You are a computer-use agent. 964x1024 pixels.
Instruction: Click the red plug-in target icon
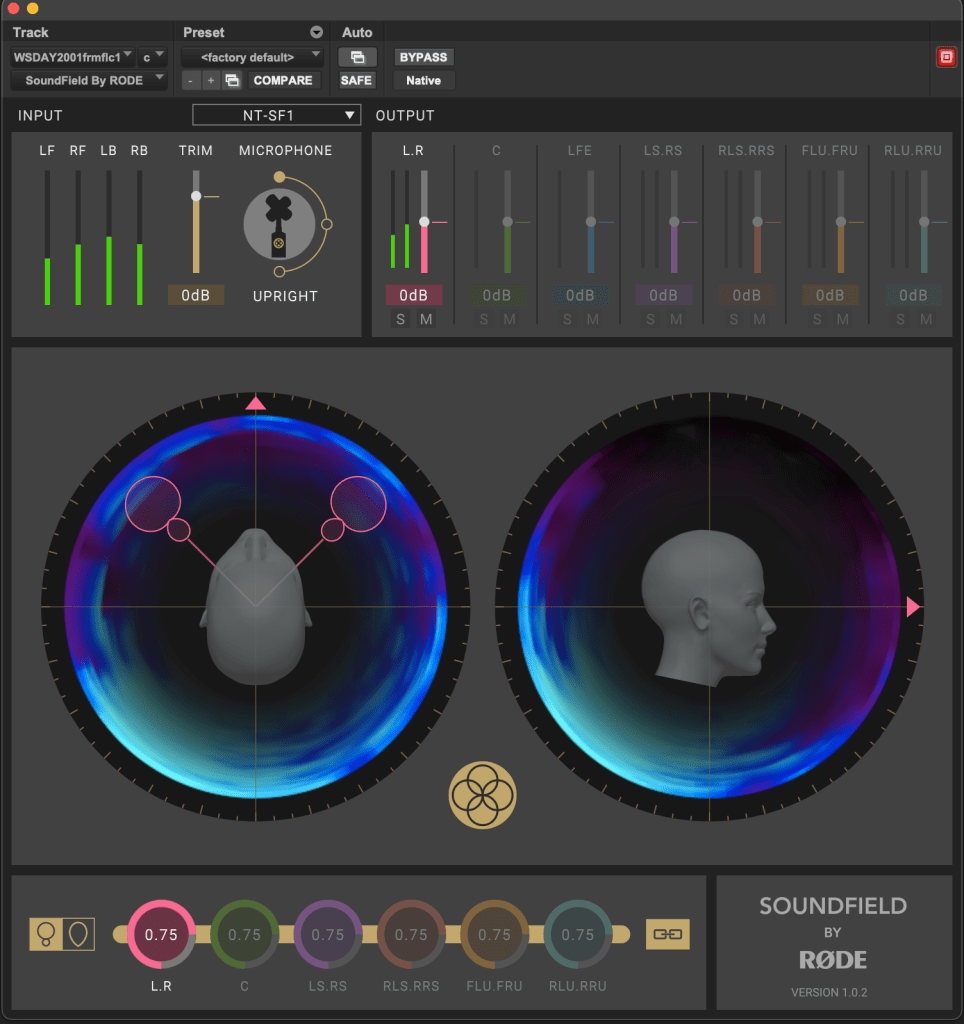[x=945, y=57]
